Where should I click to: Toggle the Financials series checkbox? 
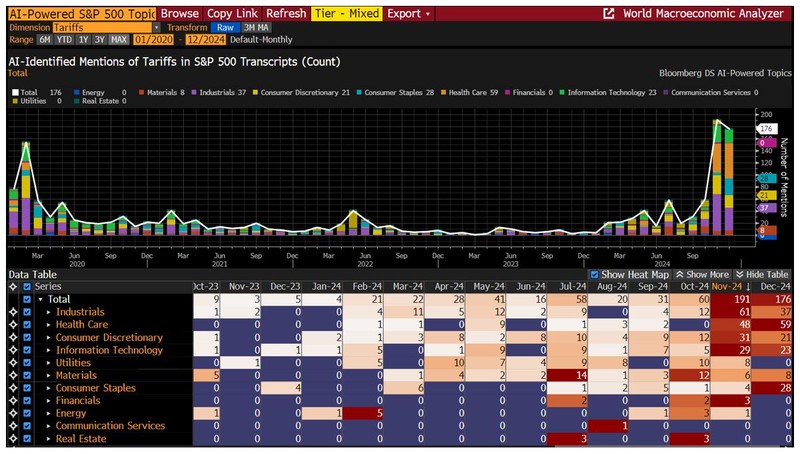pyautogui.click(x=27, y=400)
